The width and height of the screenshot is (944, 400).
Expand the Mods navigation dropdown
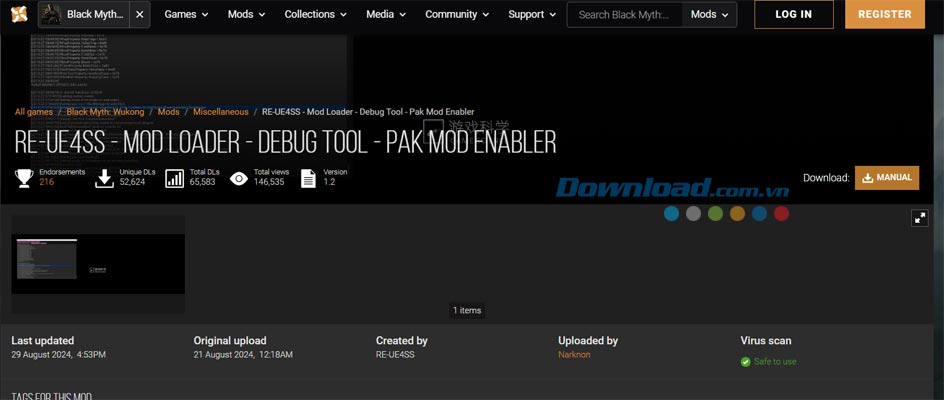point(246,15)
